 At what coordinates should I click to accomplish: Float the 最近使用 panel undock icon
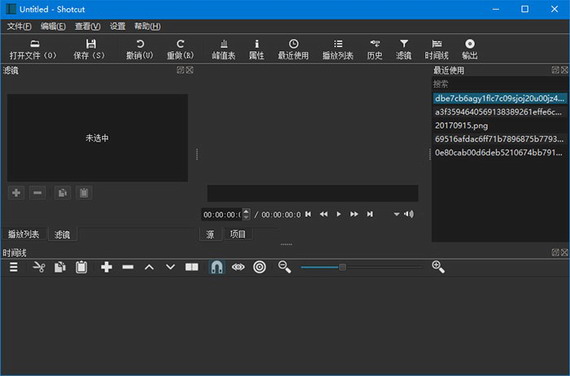click(x=555, y=70)
